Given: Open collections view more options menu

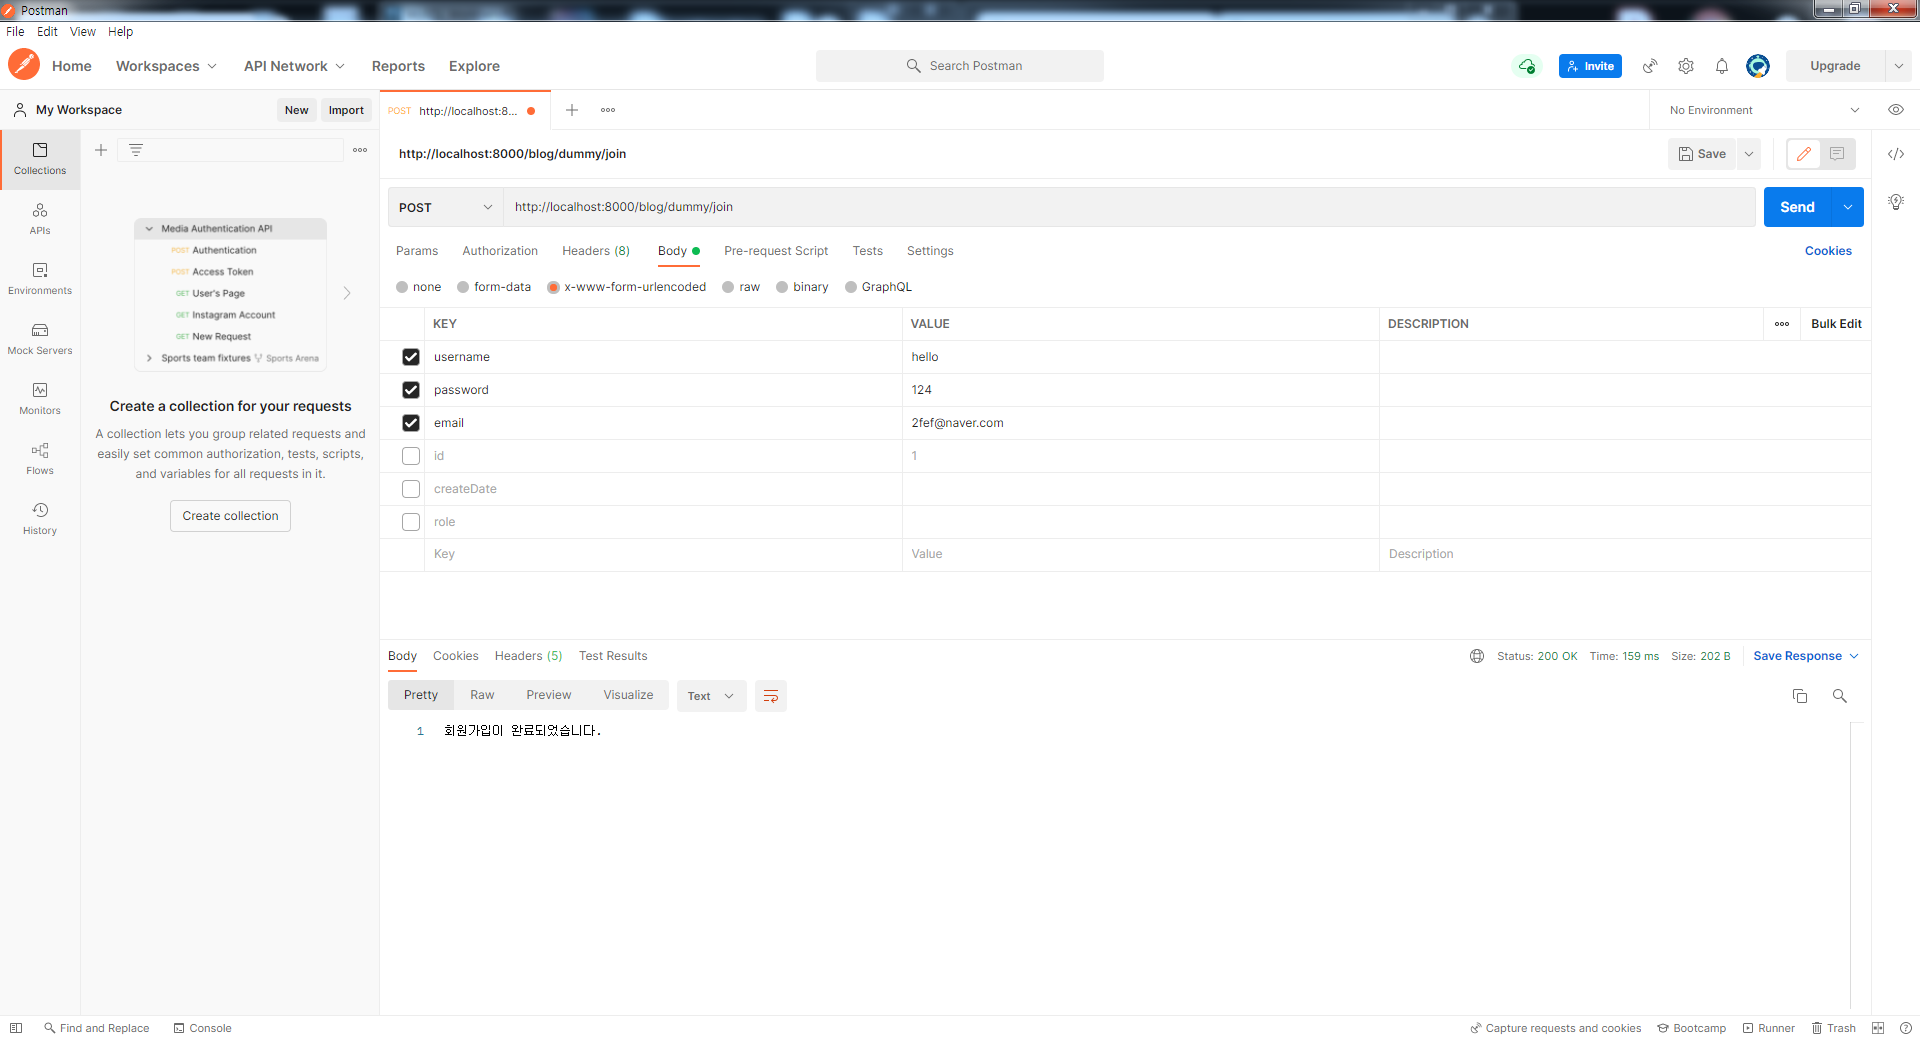Looking at the screenshot, I should click(360, 150).
